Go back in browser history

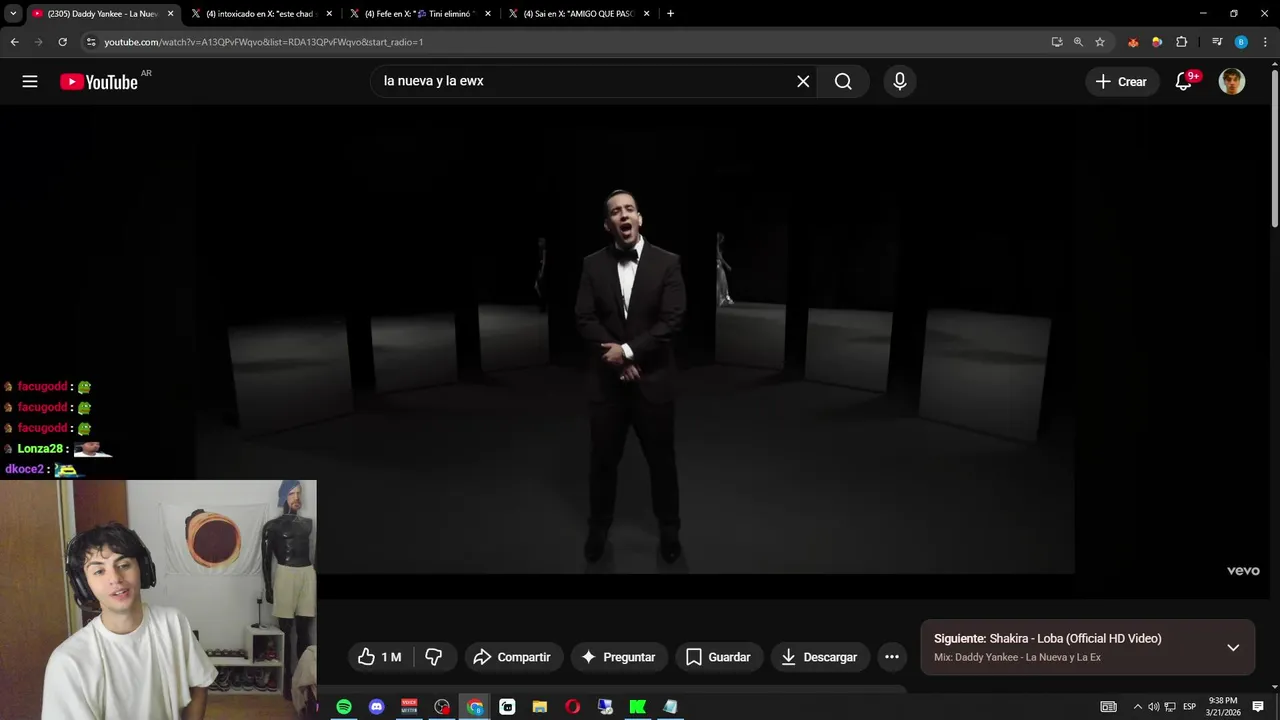click(14, 42)
